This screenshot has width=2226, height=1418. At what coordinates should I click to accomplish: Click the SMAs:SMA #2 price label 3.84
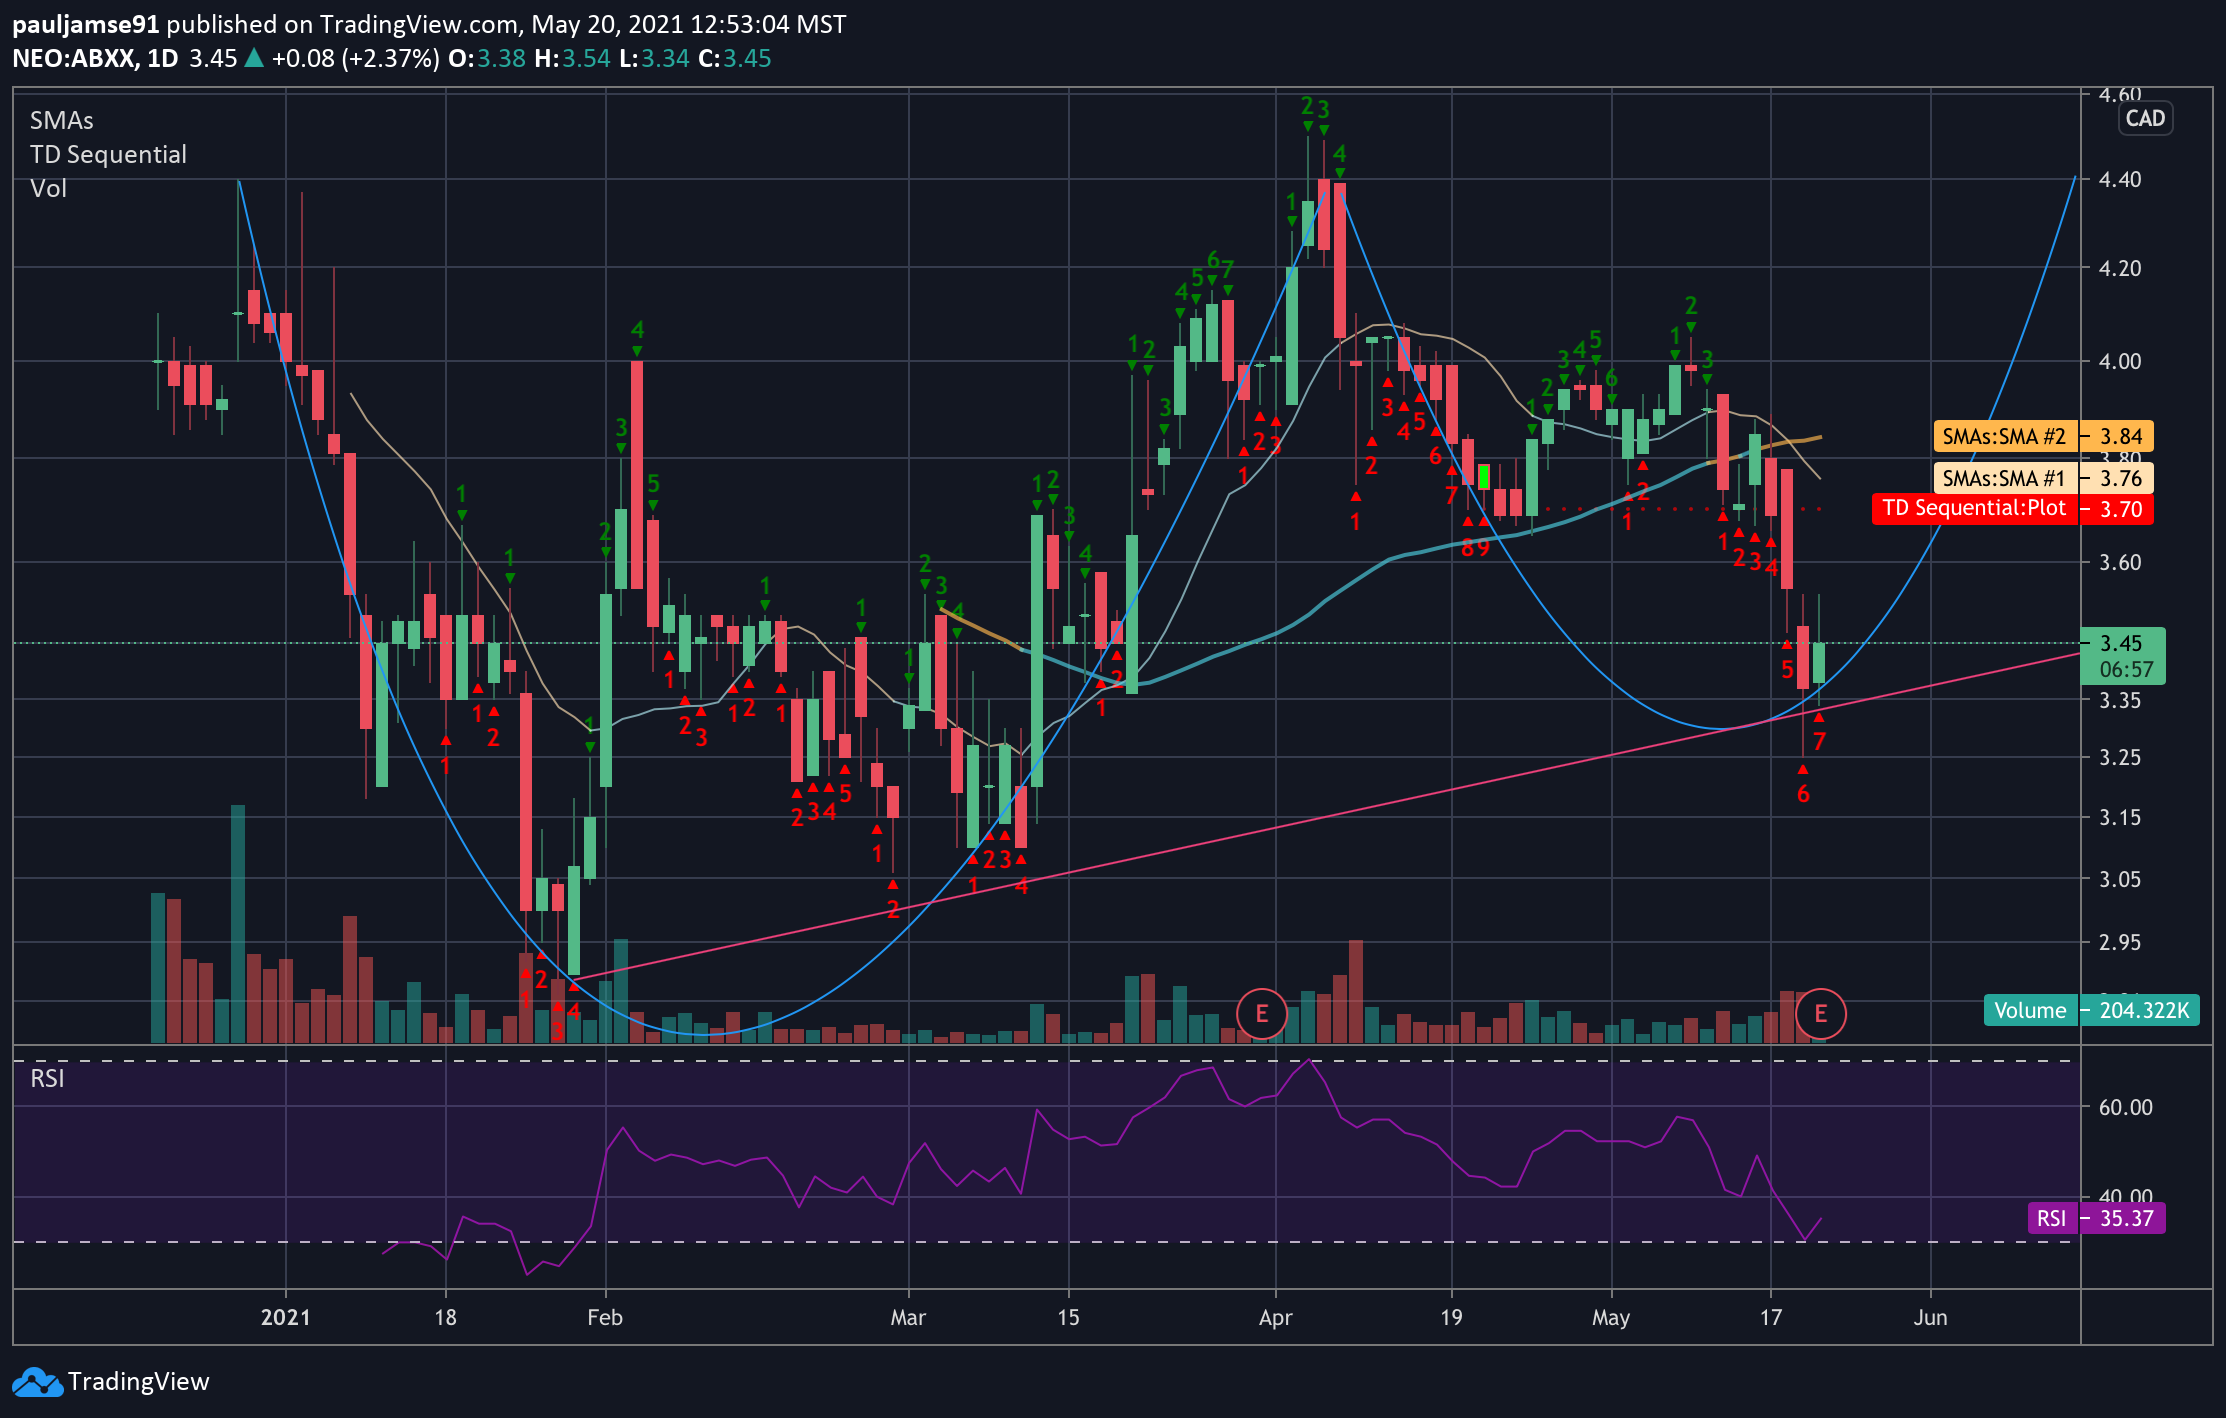[2044, 436]
